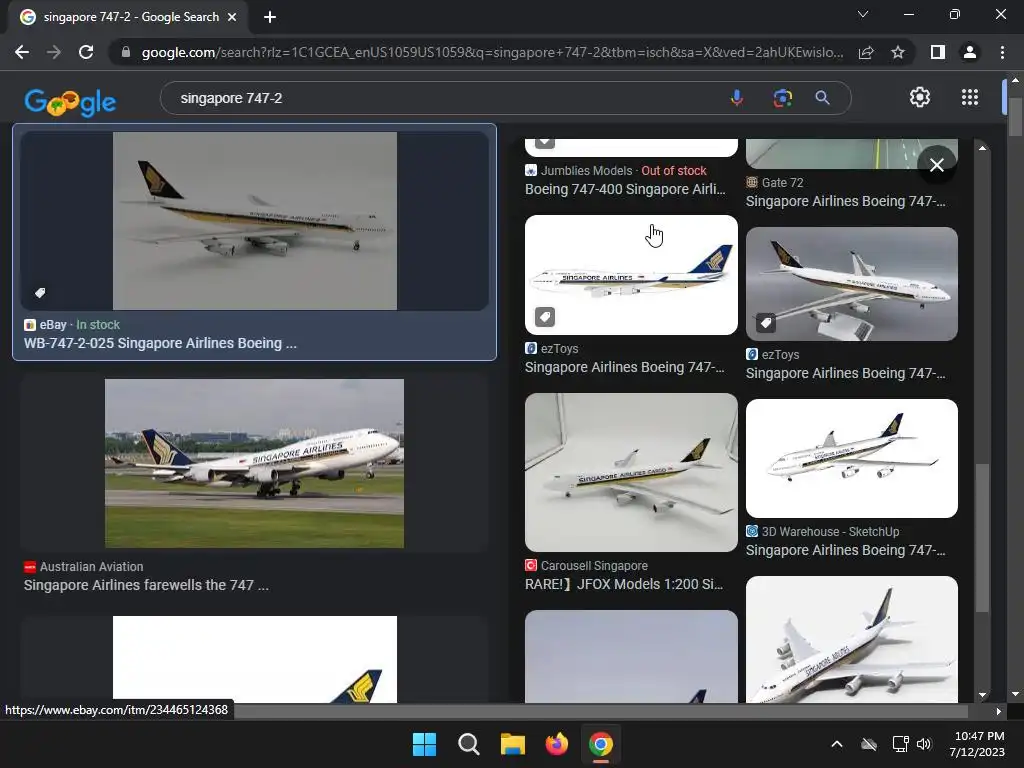Open Google quick settings gear

pos(920,97)
